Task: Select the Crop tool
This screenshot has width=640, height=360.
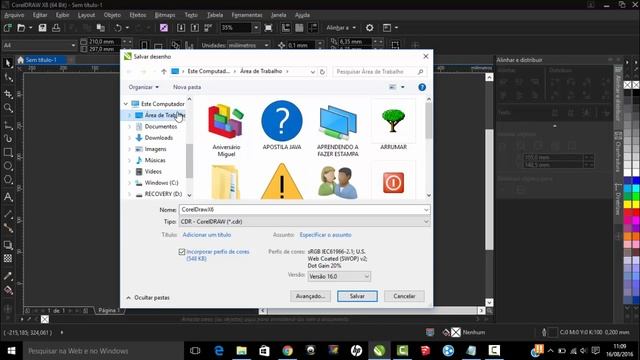Action: [x=8, y=94]
